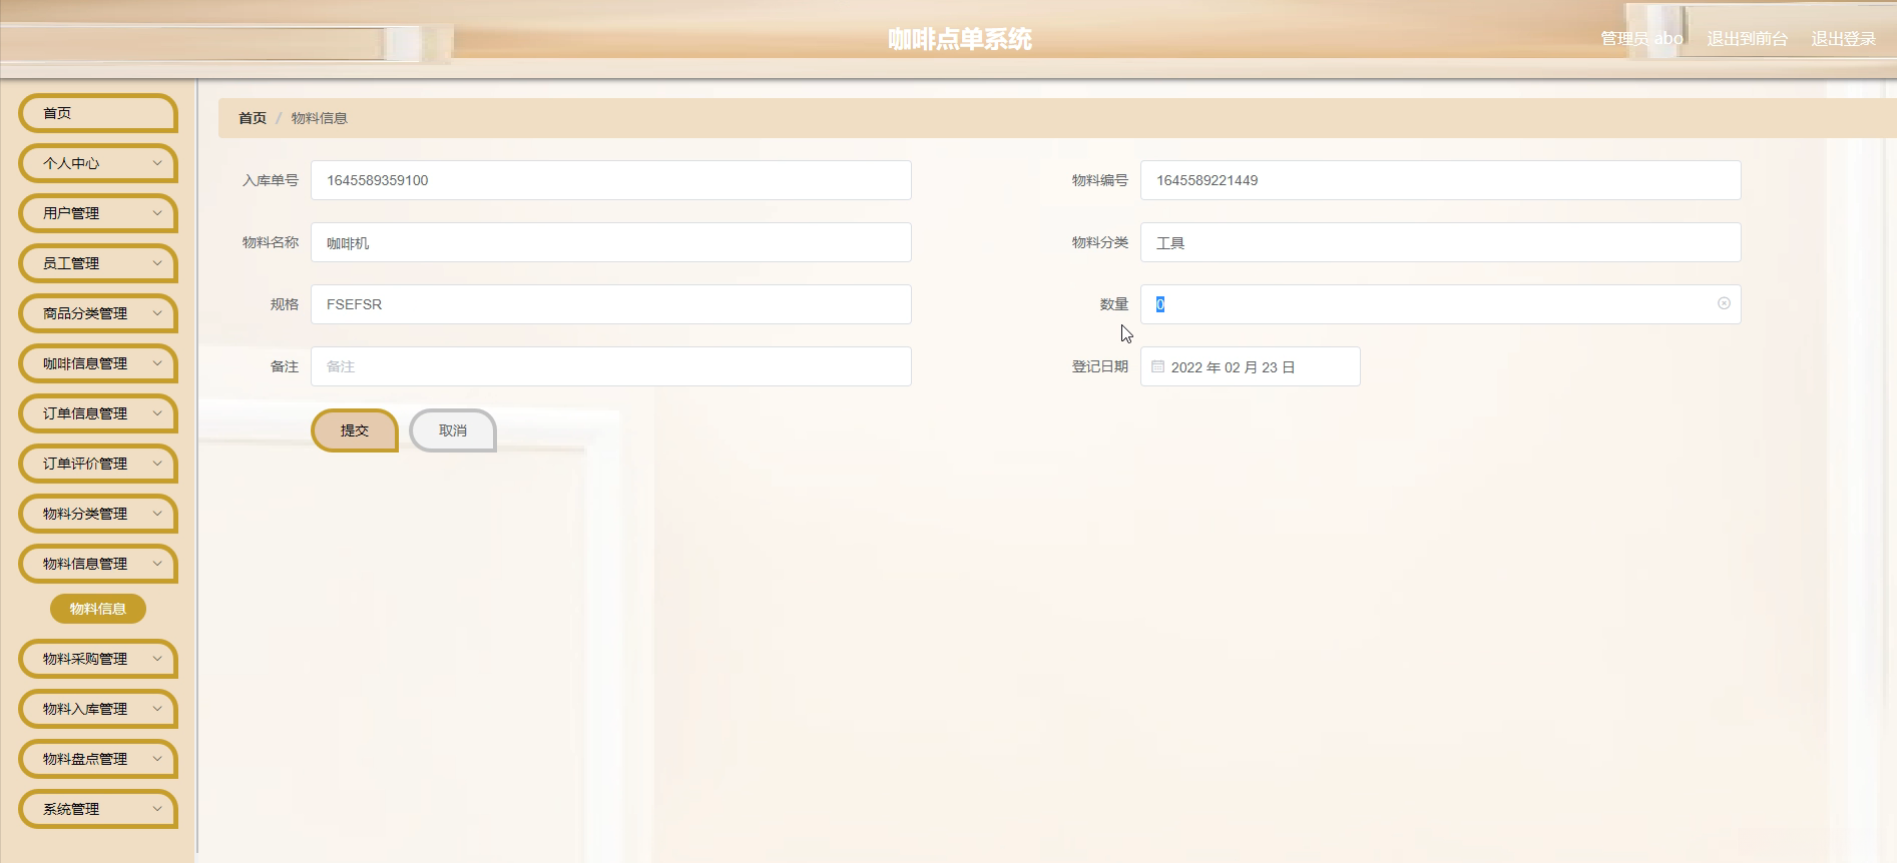Open the 咖啡信息管理 sidebar menu

[98, 363]
